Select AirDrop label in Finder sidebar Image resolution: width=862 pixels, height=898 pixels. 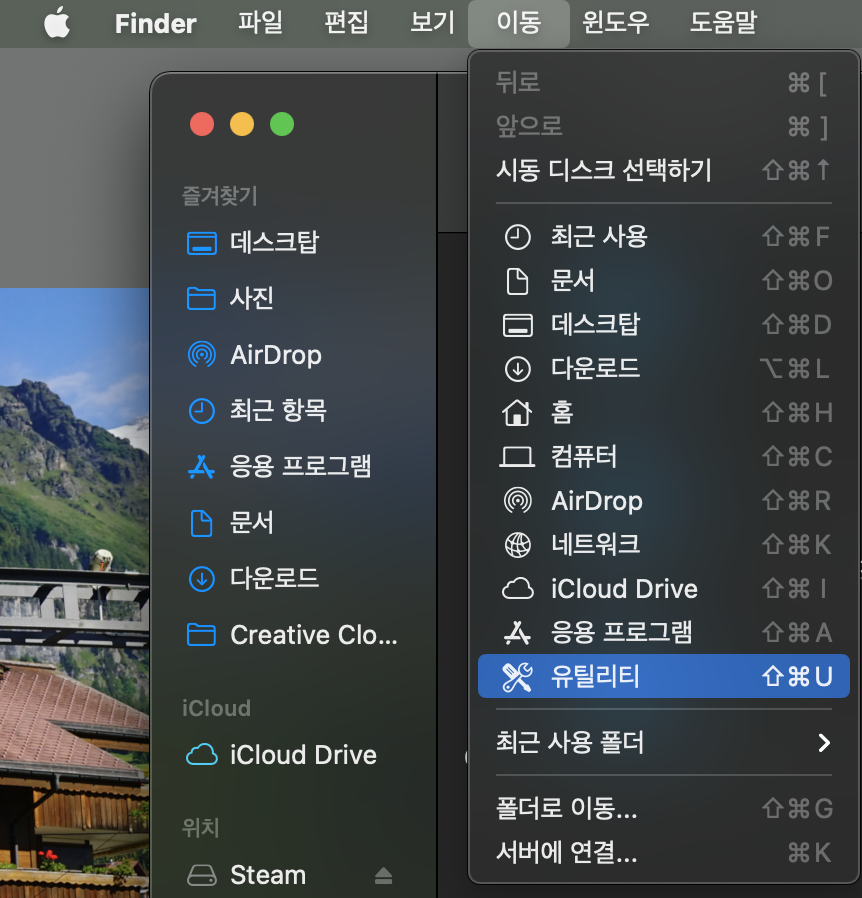click(x=275, y=355)
